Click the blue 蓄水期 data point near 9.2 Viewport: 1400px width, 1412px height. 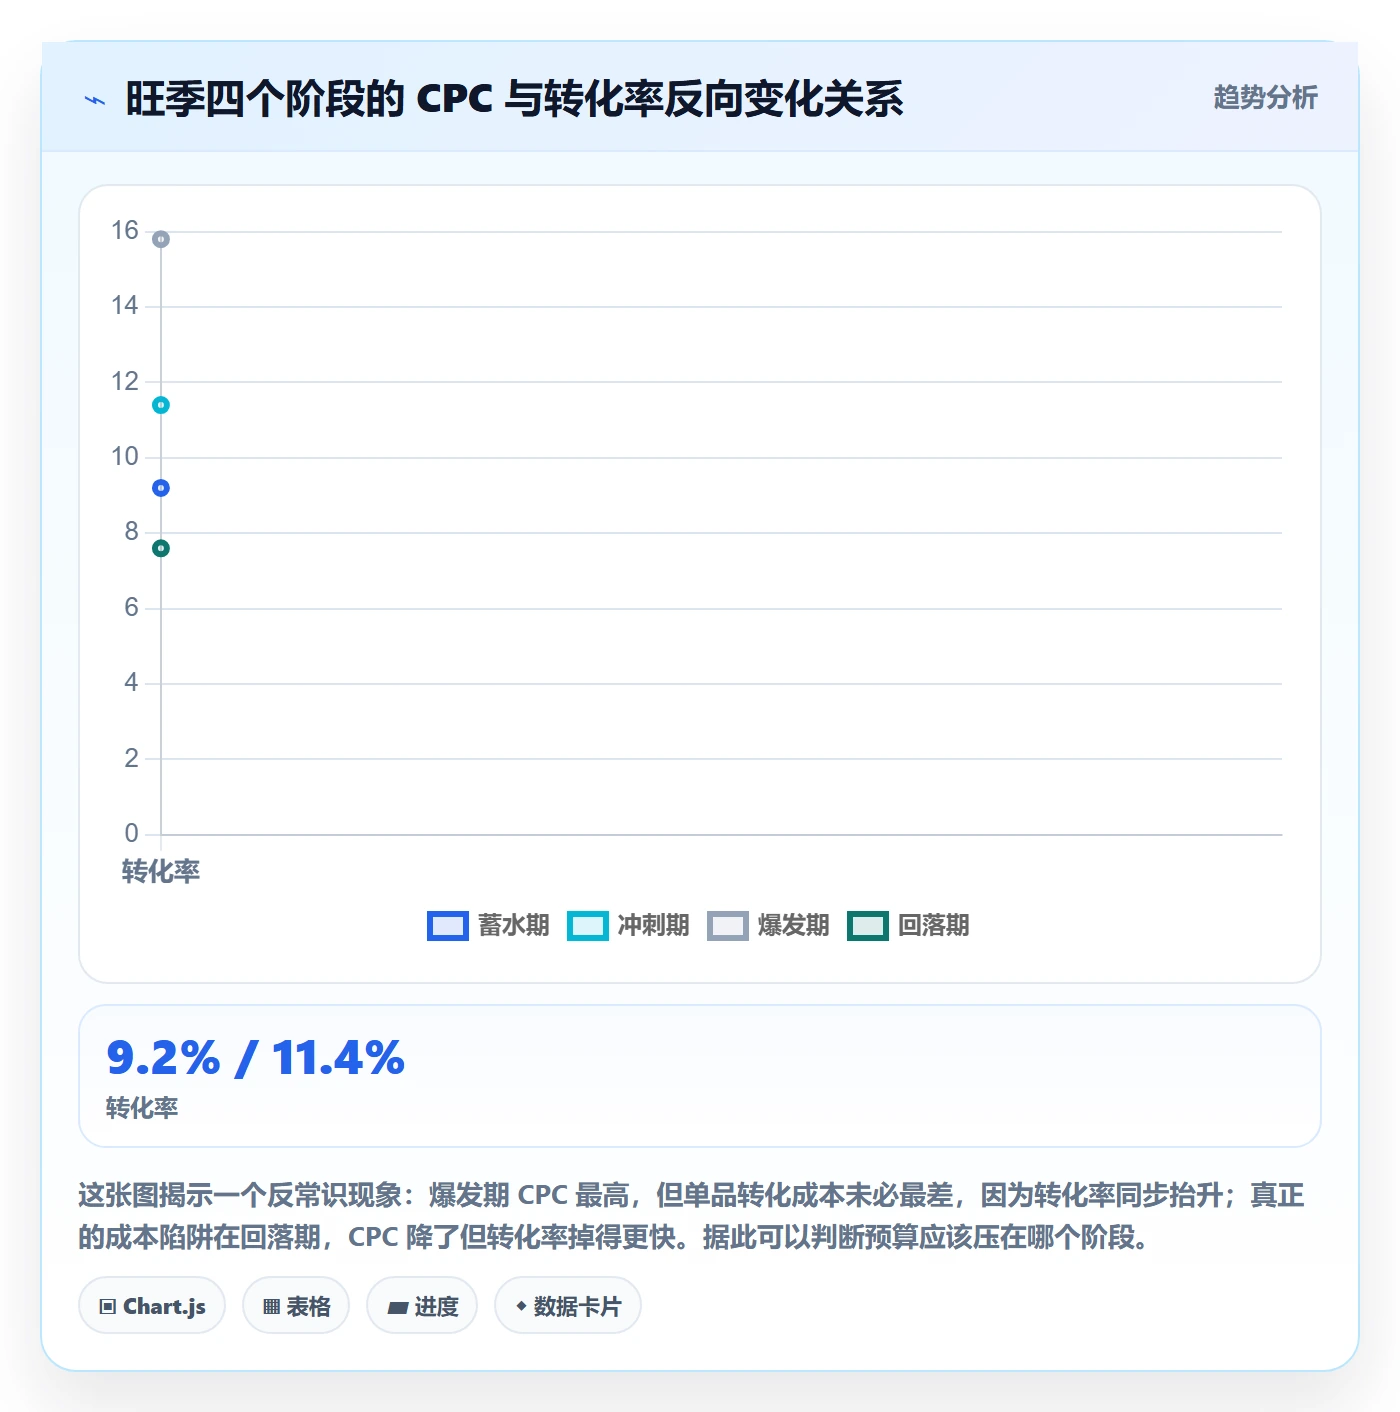tap(161, 488)
